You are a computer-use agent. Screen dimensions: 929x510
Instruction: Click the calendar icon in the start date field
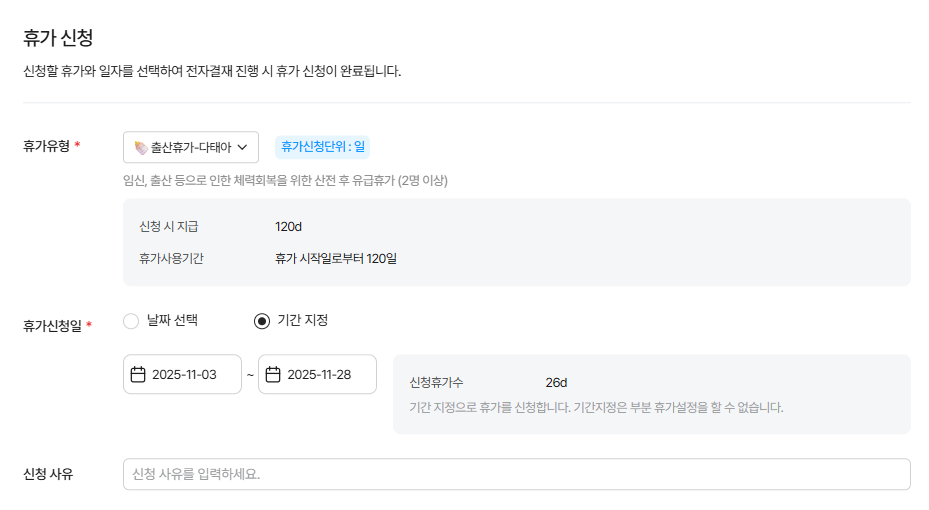click(139, 375)
